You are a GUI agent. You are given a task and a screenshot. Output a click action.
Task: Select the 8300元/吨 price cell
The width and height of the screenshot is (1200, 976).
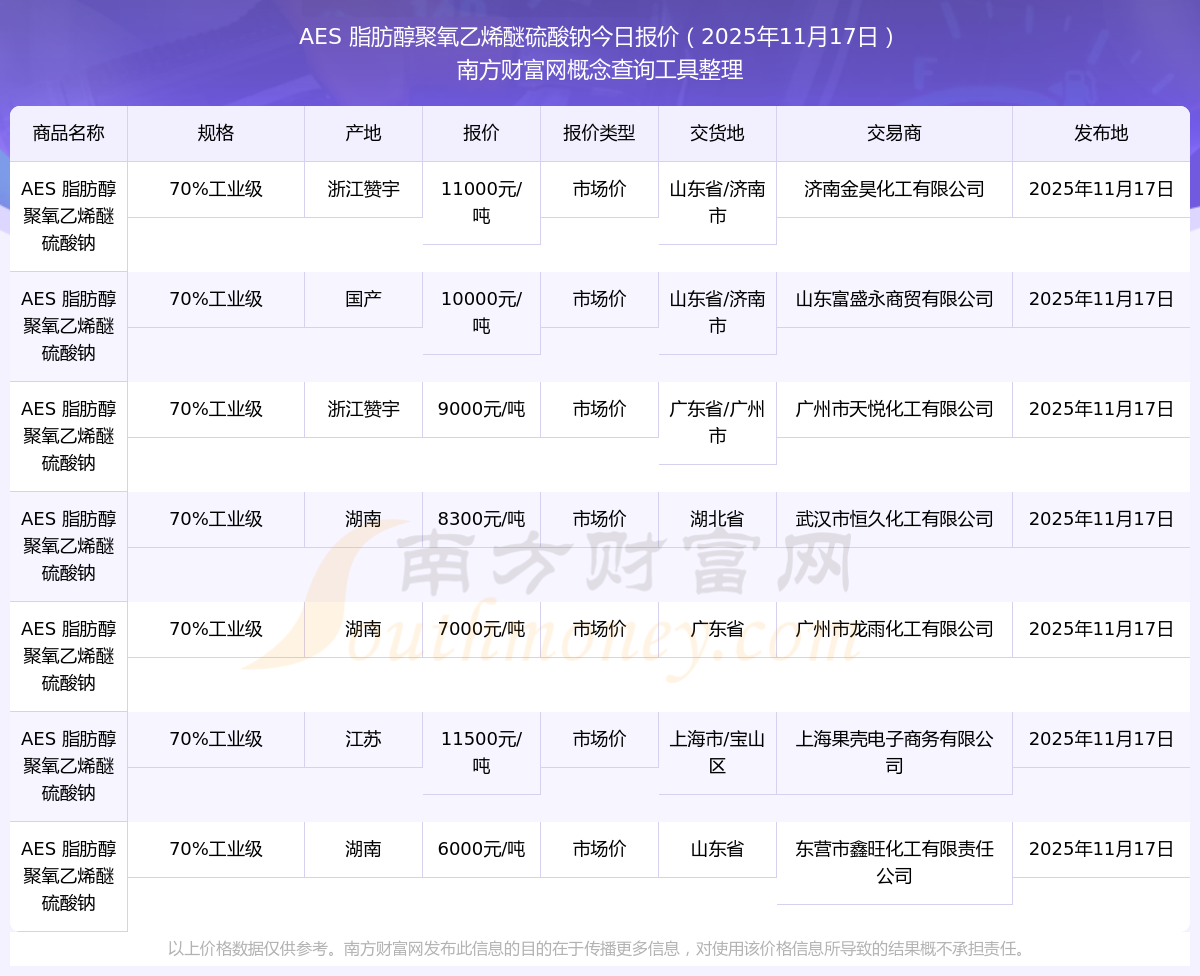coord(481,519)
